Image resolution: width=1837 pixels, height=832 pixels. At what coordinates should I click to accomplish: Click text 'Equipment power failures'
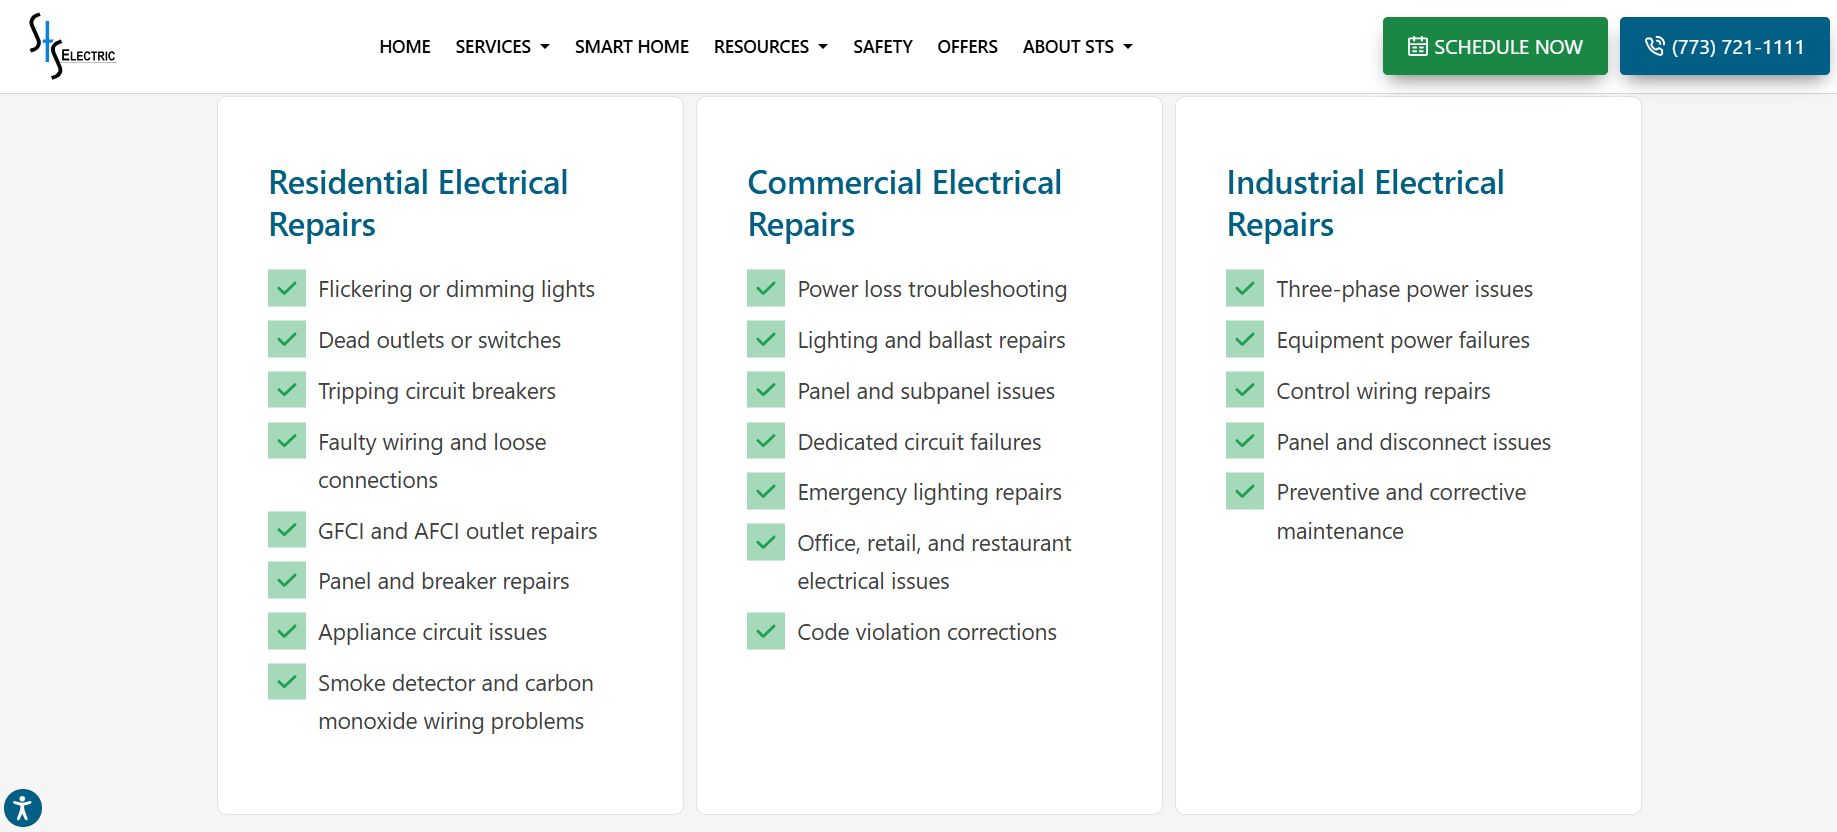1403,340
